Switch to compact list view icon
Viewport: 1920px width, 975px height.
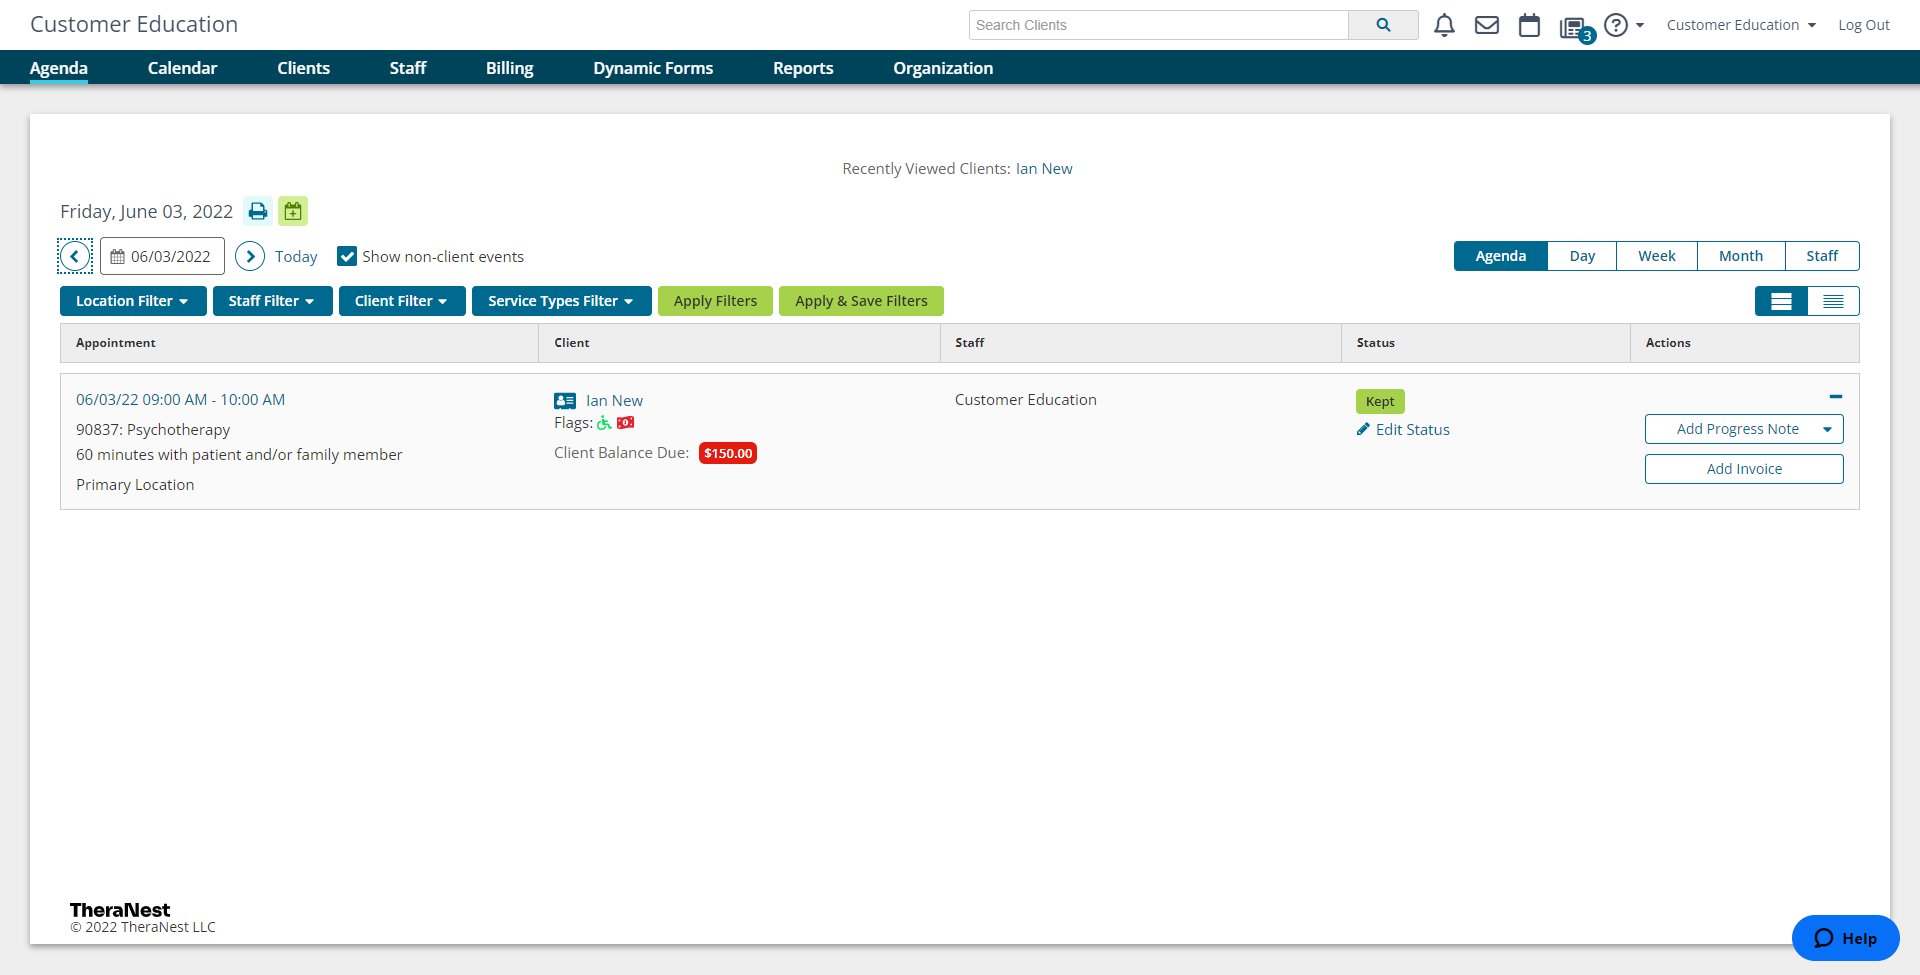coord(1833,301)
